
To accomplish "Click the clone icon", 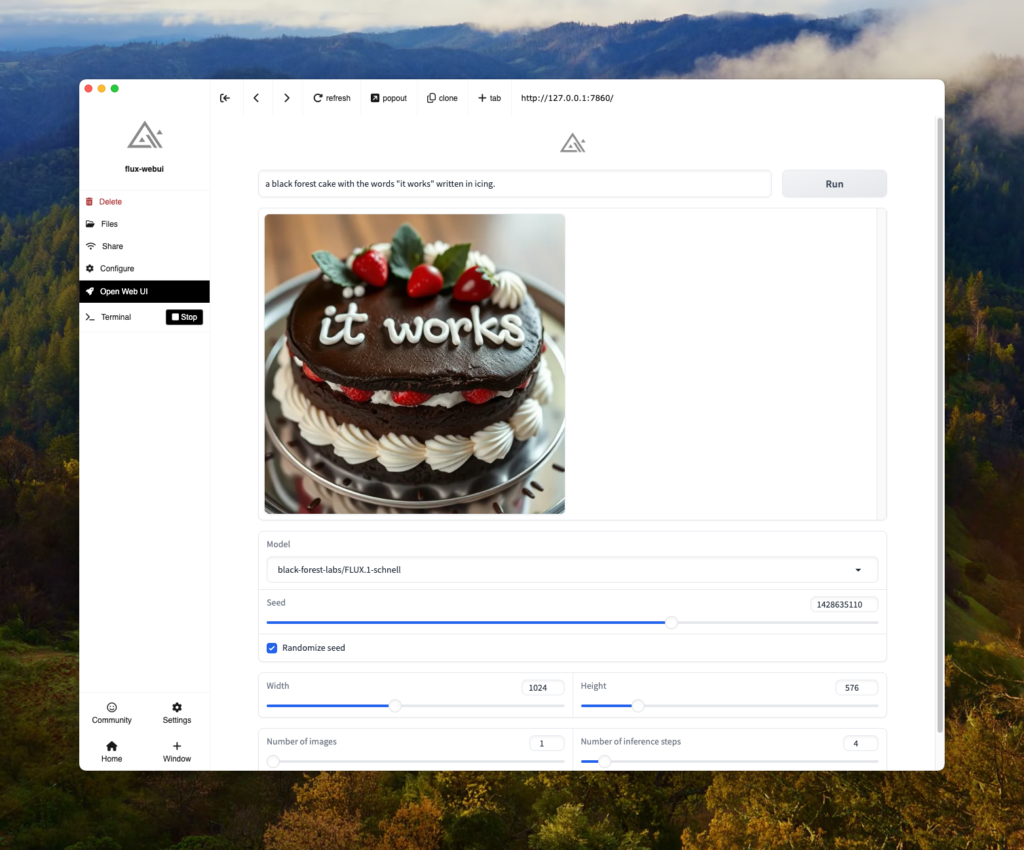I will [431, 98].
